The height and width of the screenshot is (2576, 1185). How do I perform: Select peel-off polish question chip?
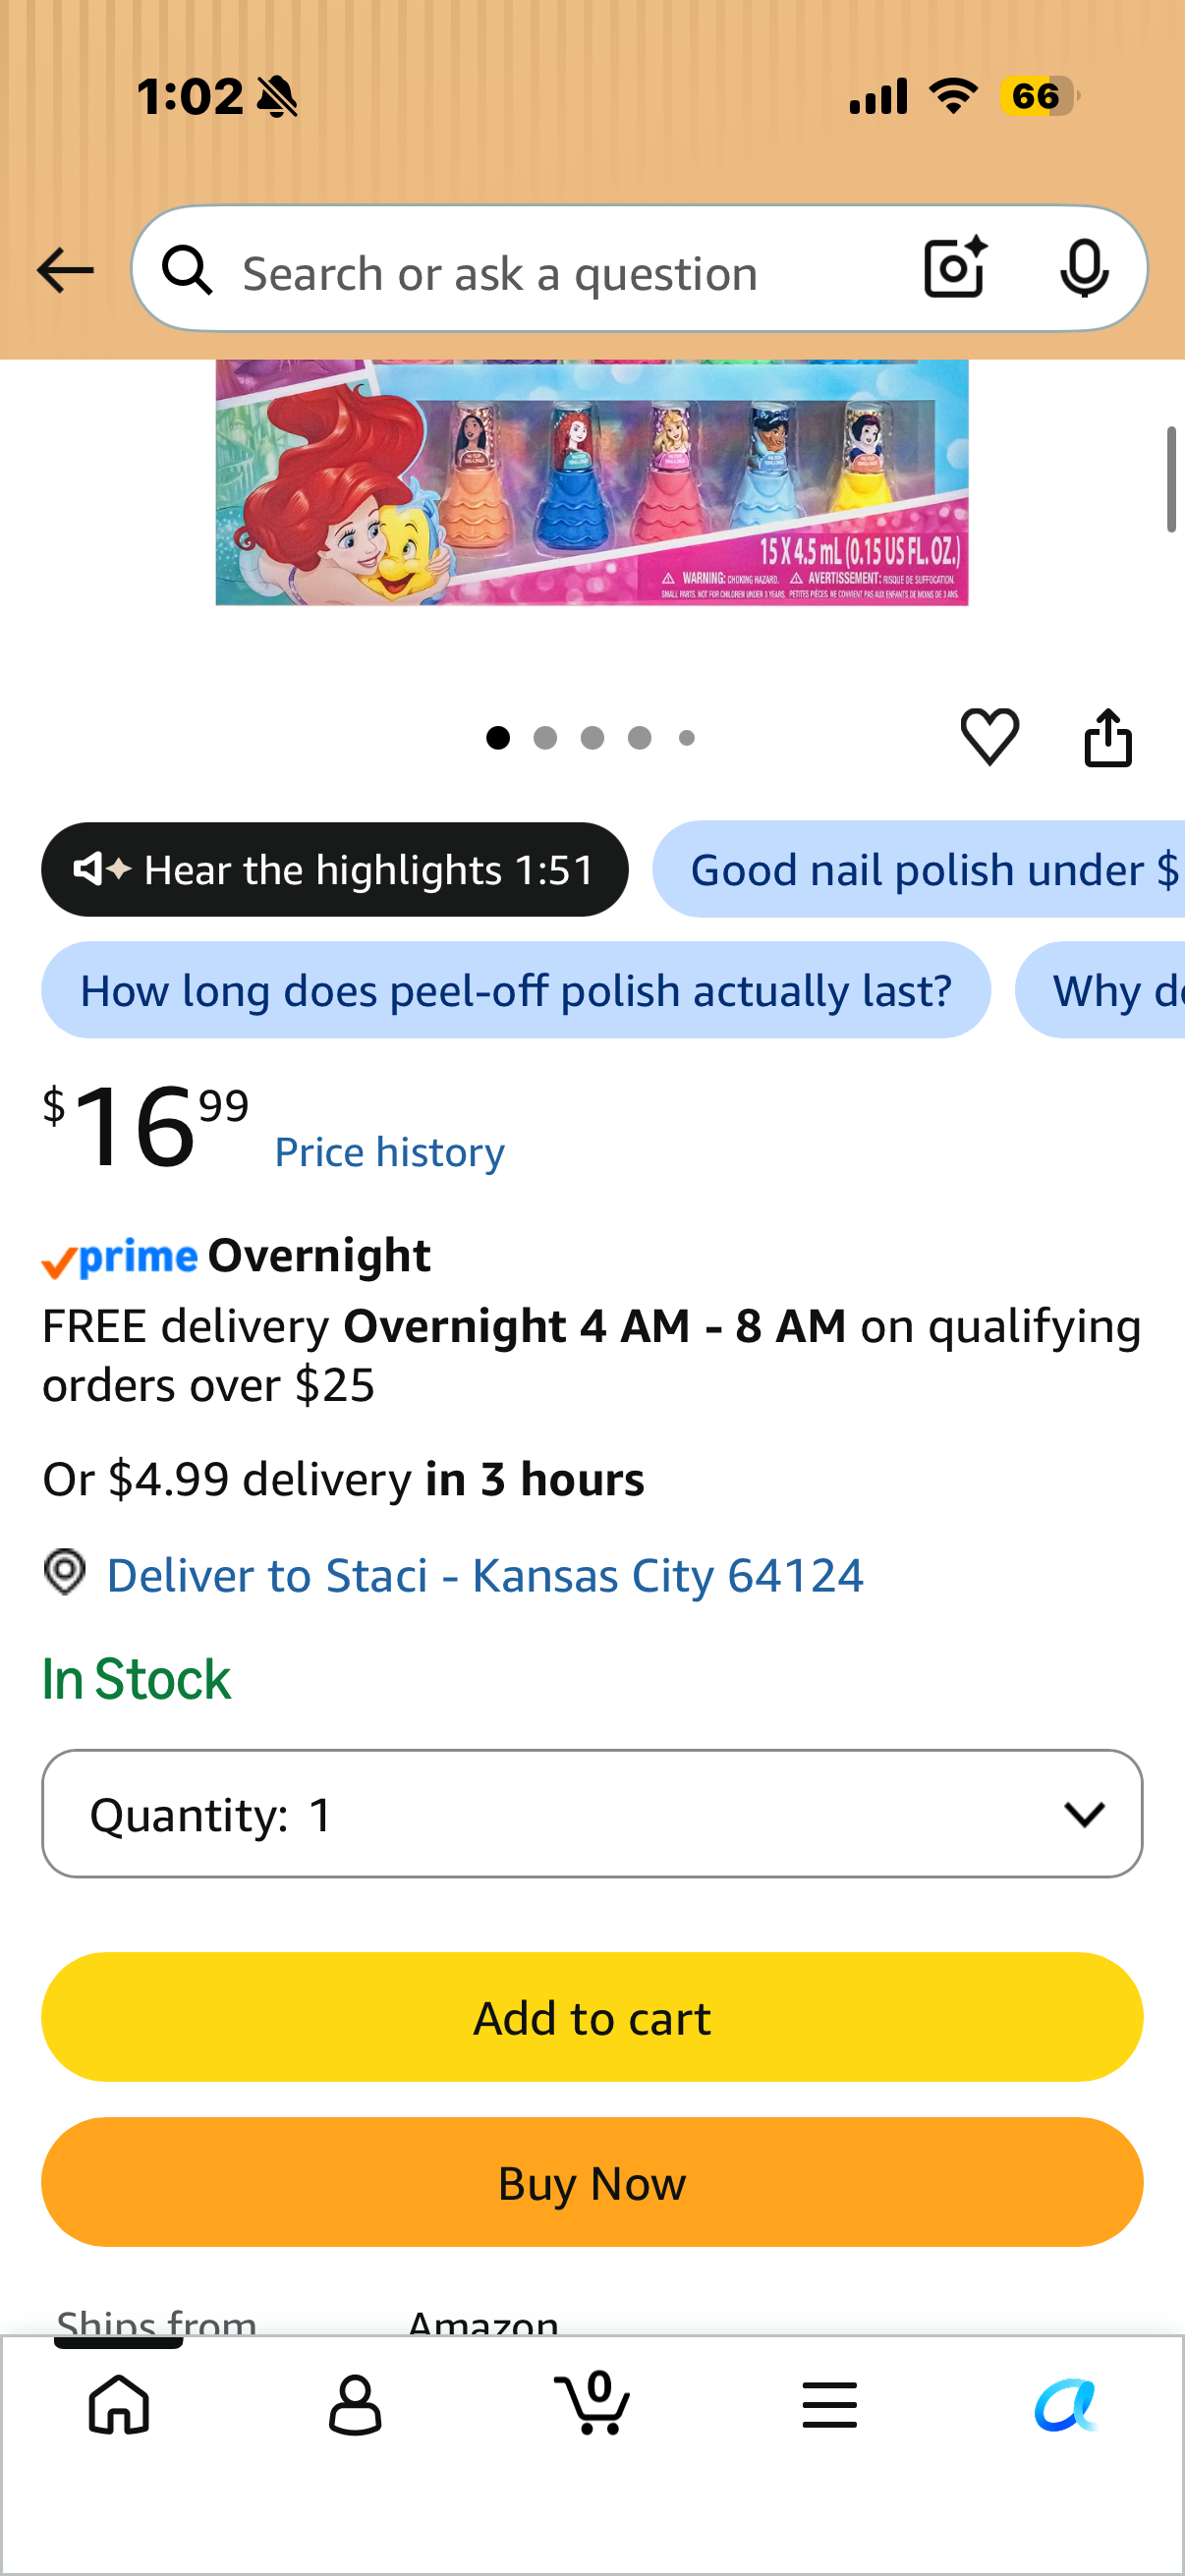[516, 990]
